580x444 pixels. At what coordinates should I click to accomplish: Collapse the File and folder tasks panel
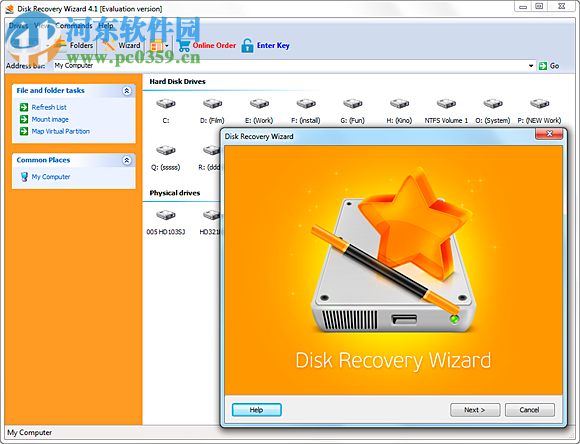tap(127, 91)
